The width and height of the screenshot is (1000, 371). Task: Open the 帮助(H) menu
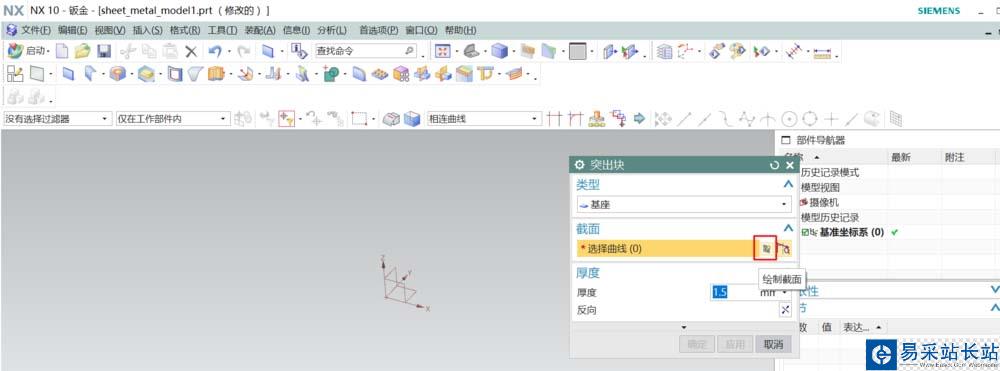coord(460,30)
